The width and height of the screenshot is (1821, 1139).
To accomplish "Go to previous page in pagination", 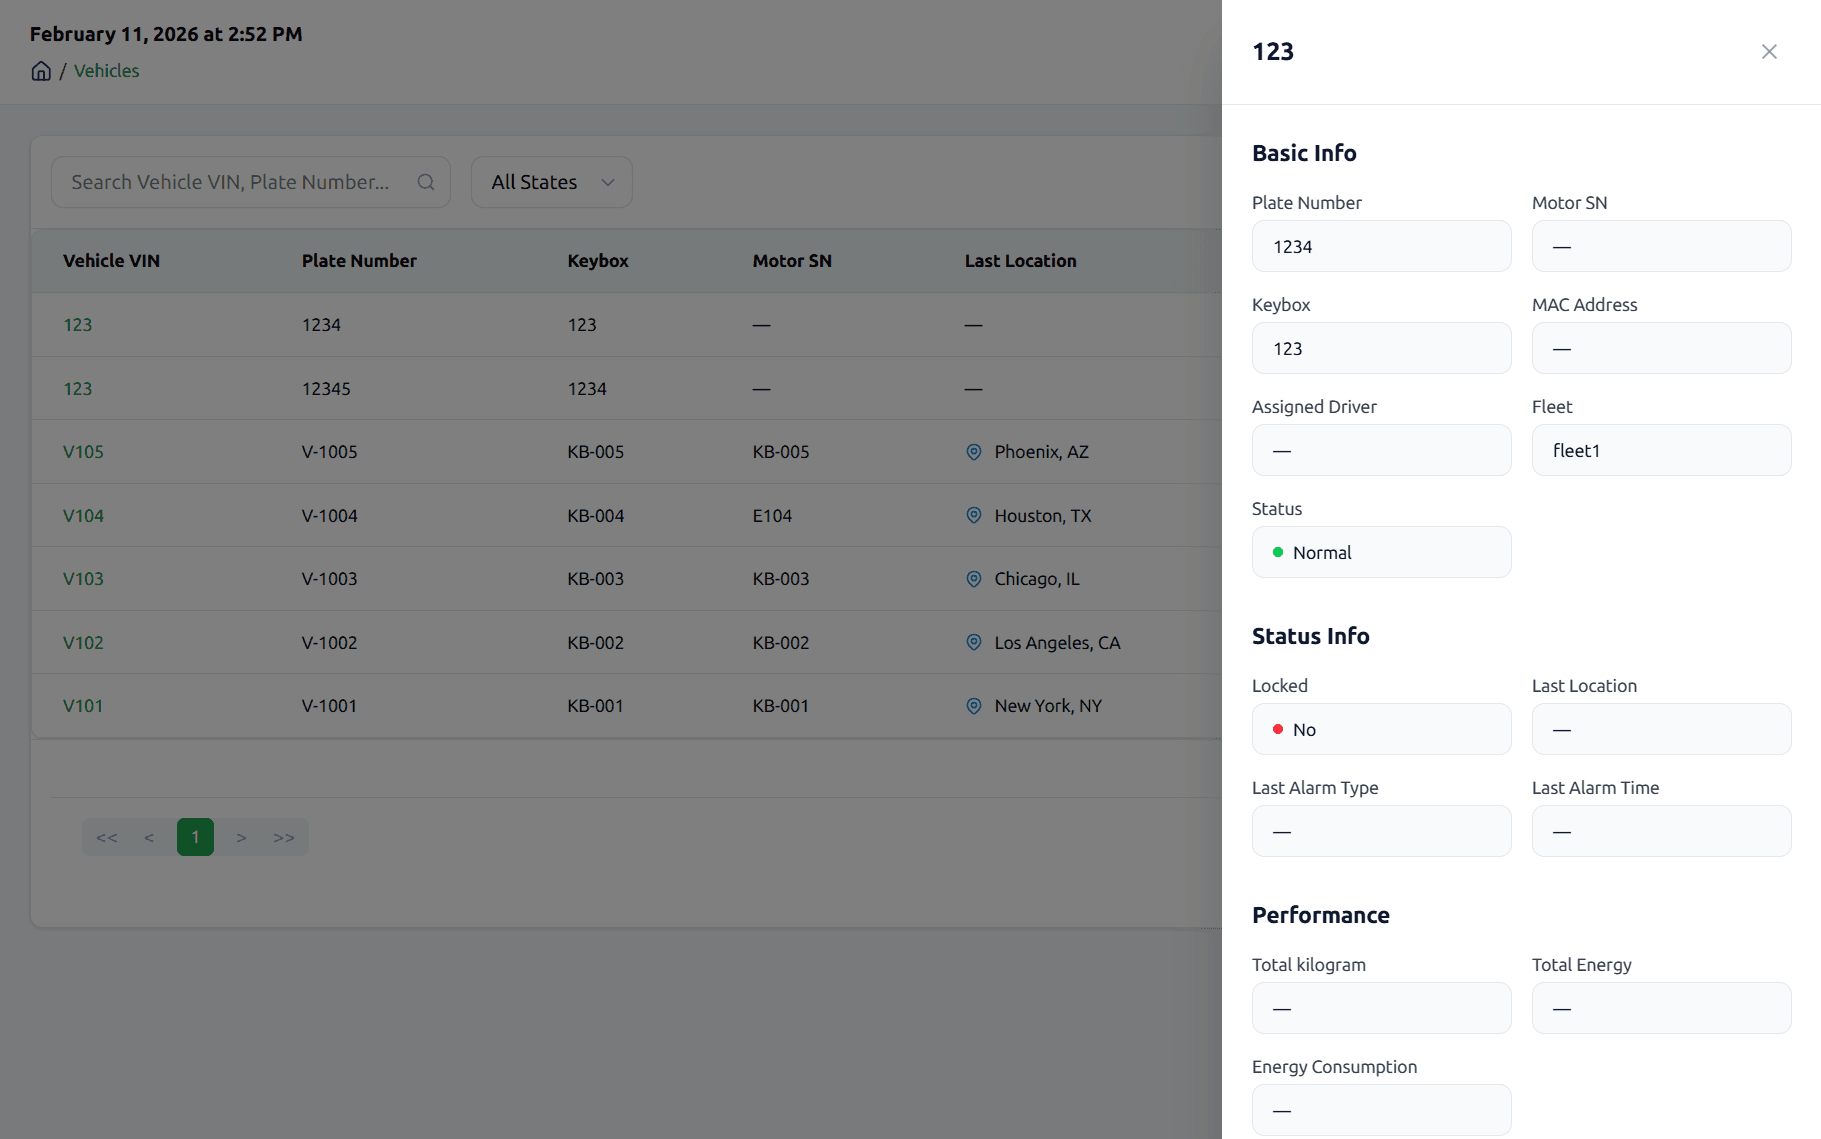I will 149,838.
